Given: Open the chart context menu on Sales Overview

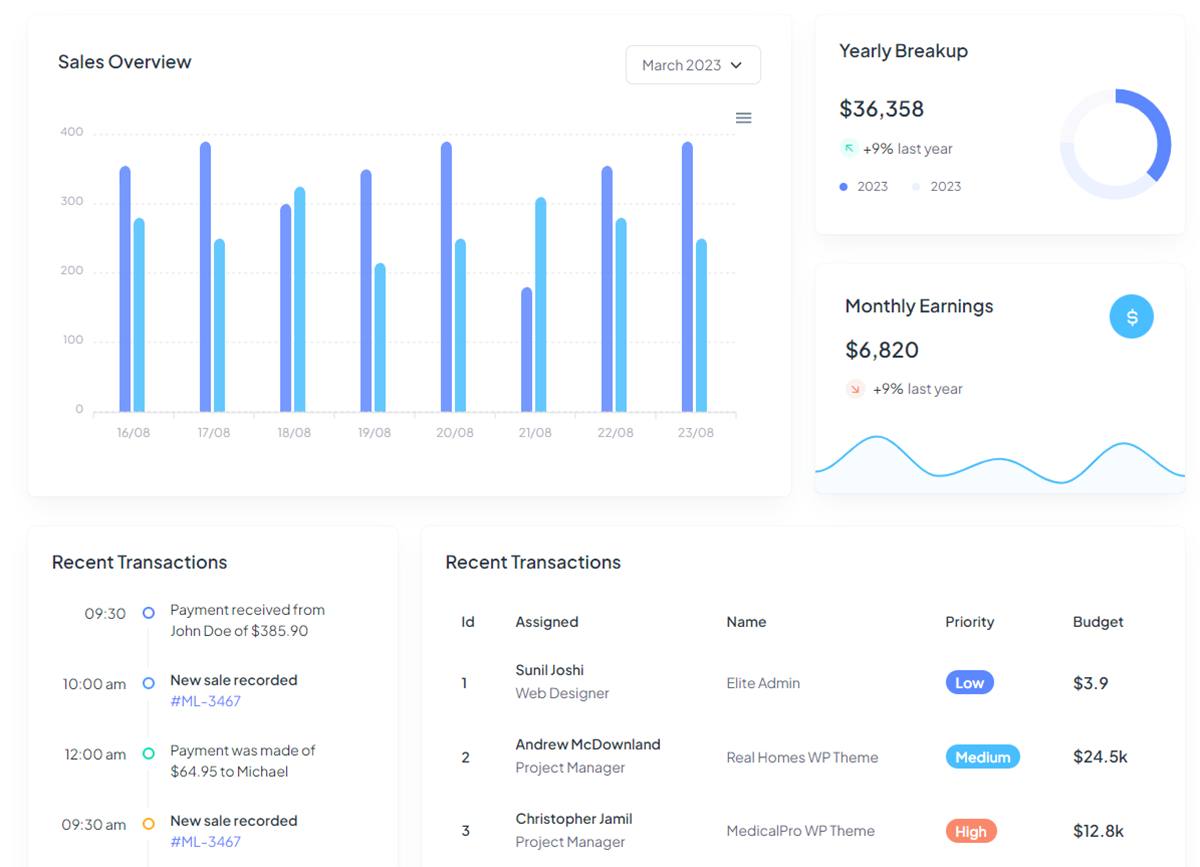Looking at the screenshot, I should click(743, 117).
